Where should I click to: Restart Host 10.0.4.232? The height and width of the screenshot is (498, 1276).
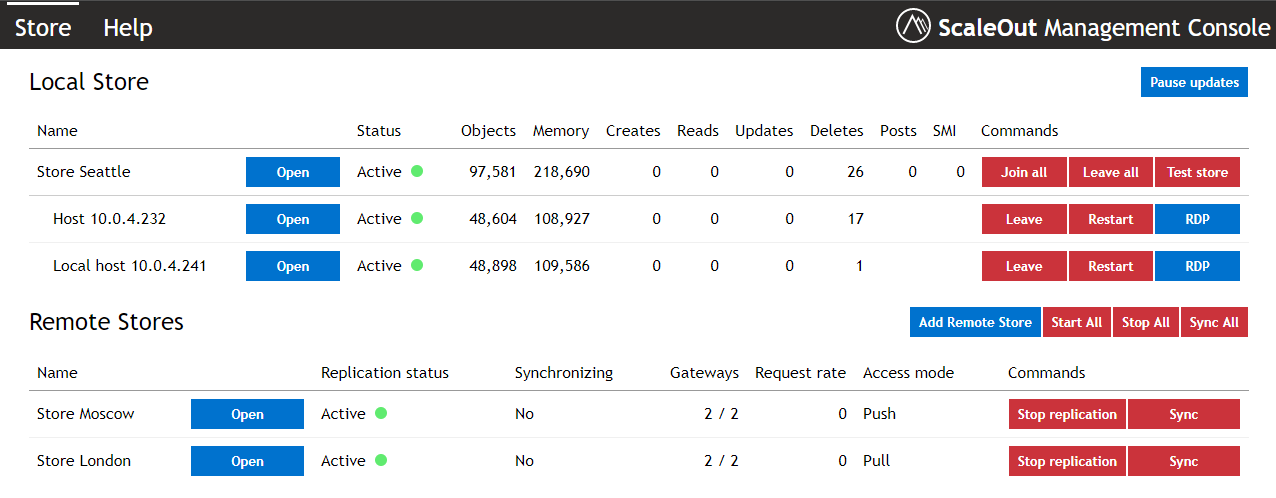pos(1111,219)
